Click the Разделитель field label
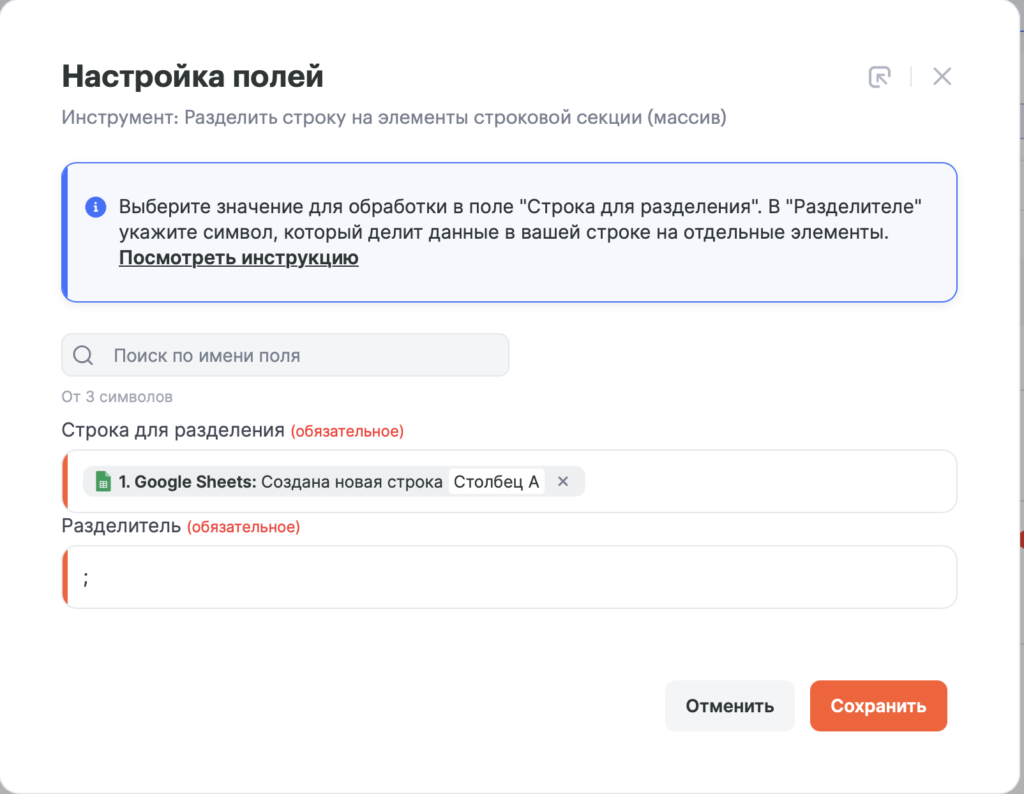 pos(121,526)
